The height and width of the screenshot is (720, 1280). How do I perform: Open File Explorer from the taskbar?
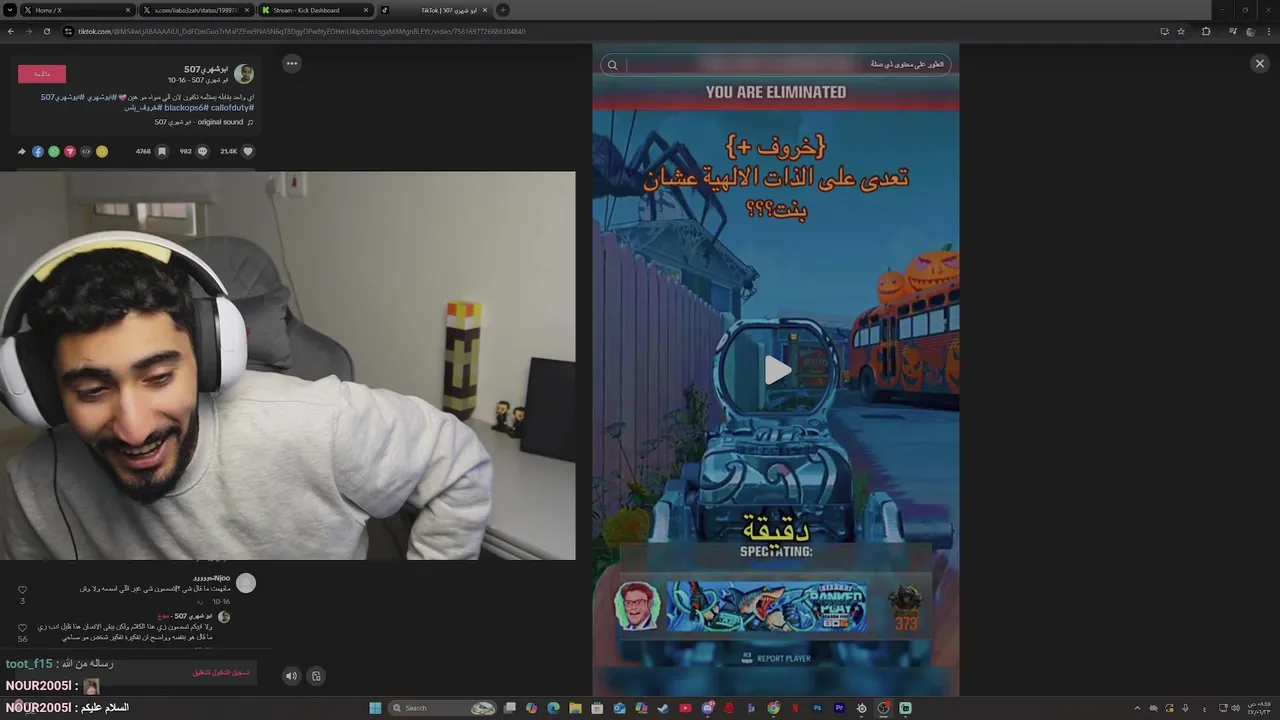coord(575,708)
